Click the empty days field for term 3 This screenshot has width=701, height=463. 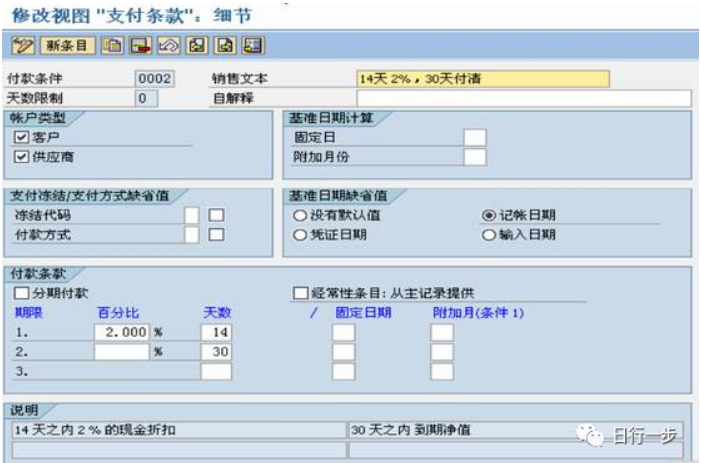click(216, 371)
